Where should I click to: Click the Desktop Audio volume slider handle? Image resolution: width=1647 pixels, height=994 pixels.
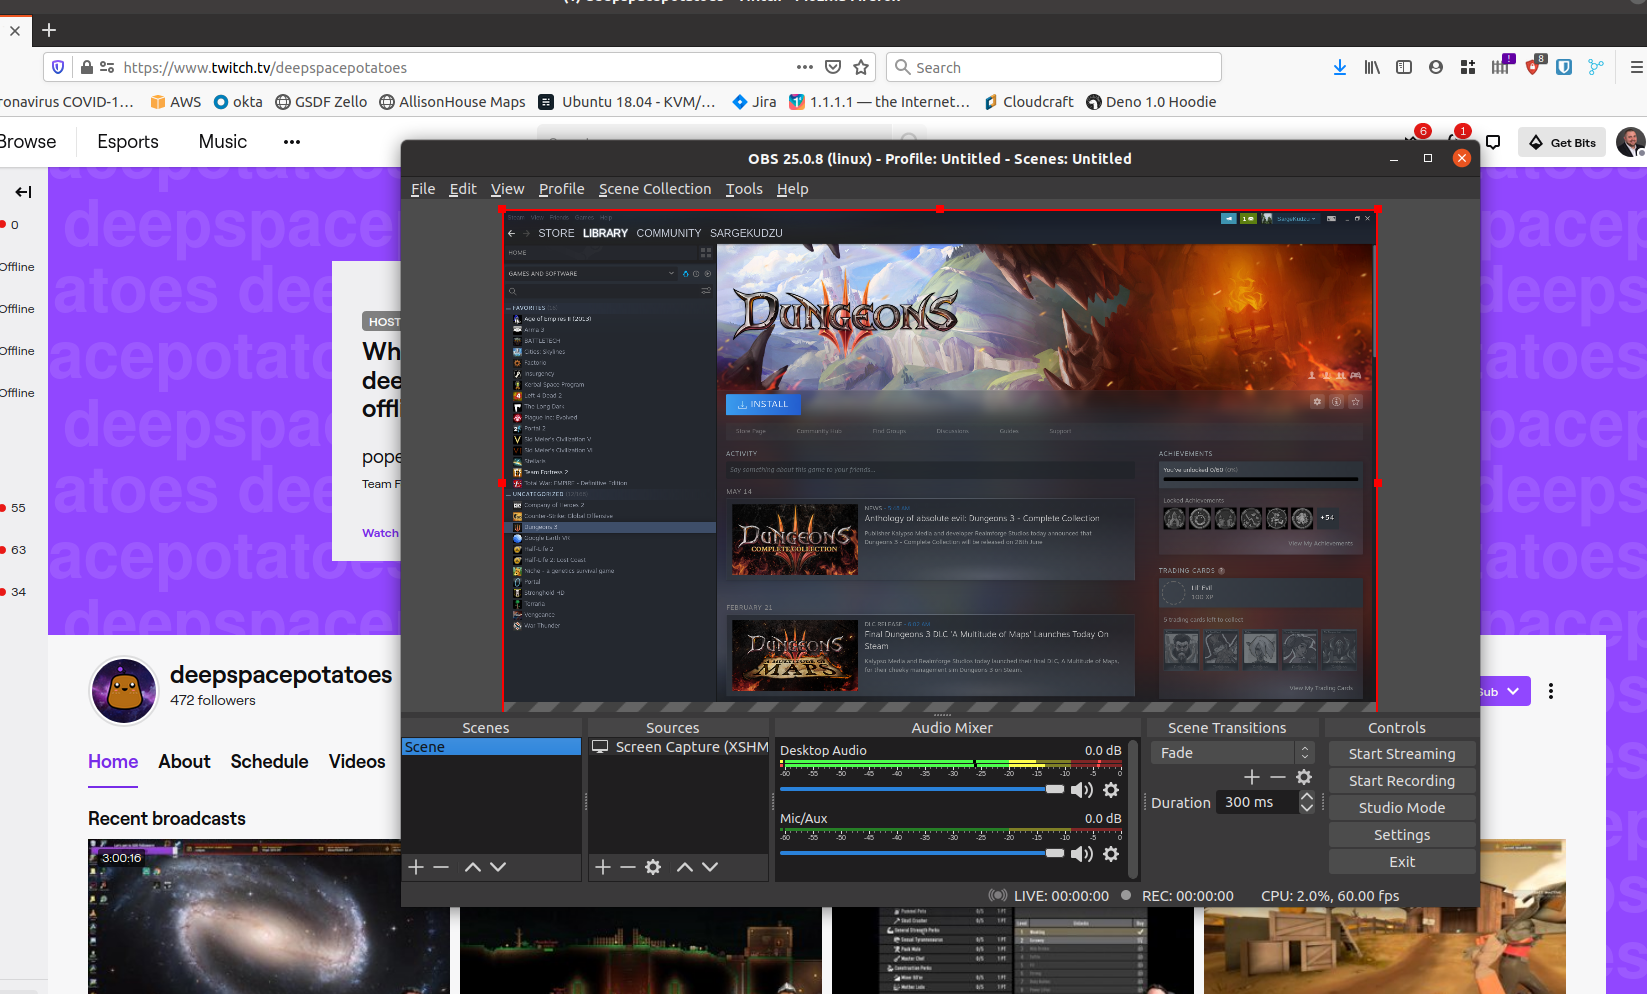click(x=1055, y=789)
